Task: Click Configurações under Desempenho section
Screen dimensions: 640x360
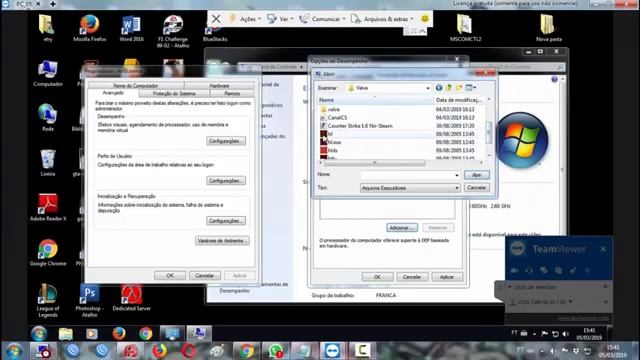Action: [226, 141]
